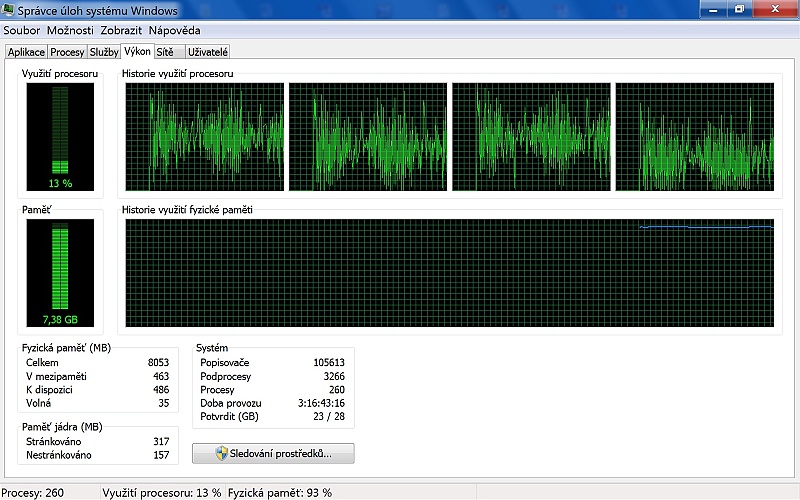Open the Zobrazit menu
This screenshot has width=800, height=500.
pyautogui.click(x=120, y=30)
